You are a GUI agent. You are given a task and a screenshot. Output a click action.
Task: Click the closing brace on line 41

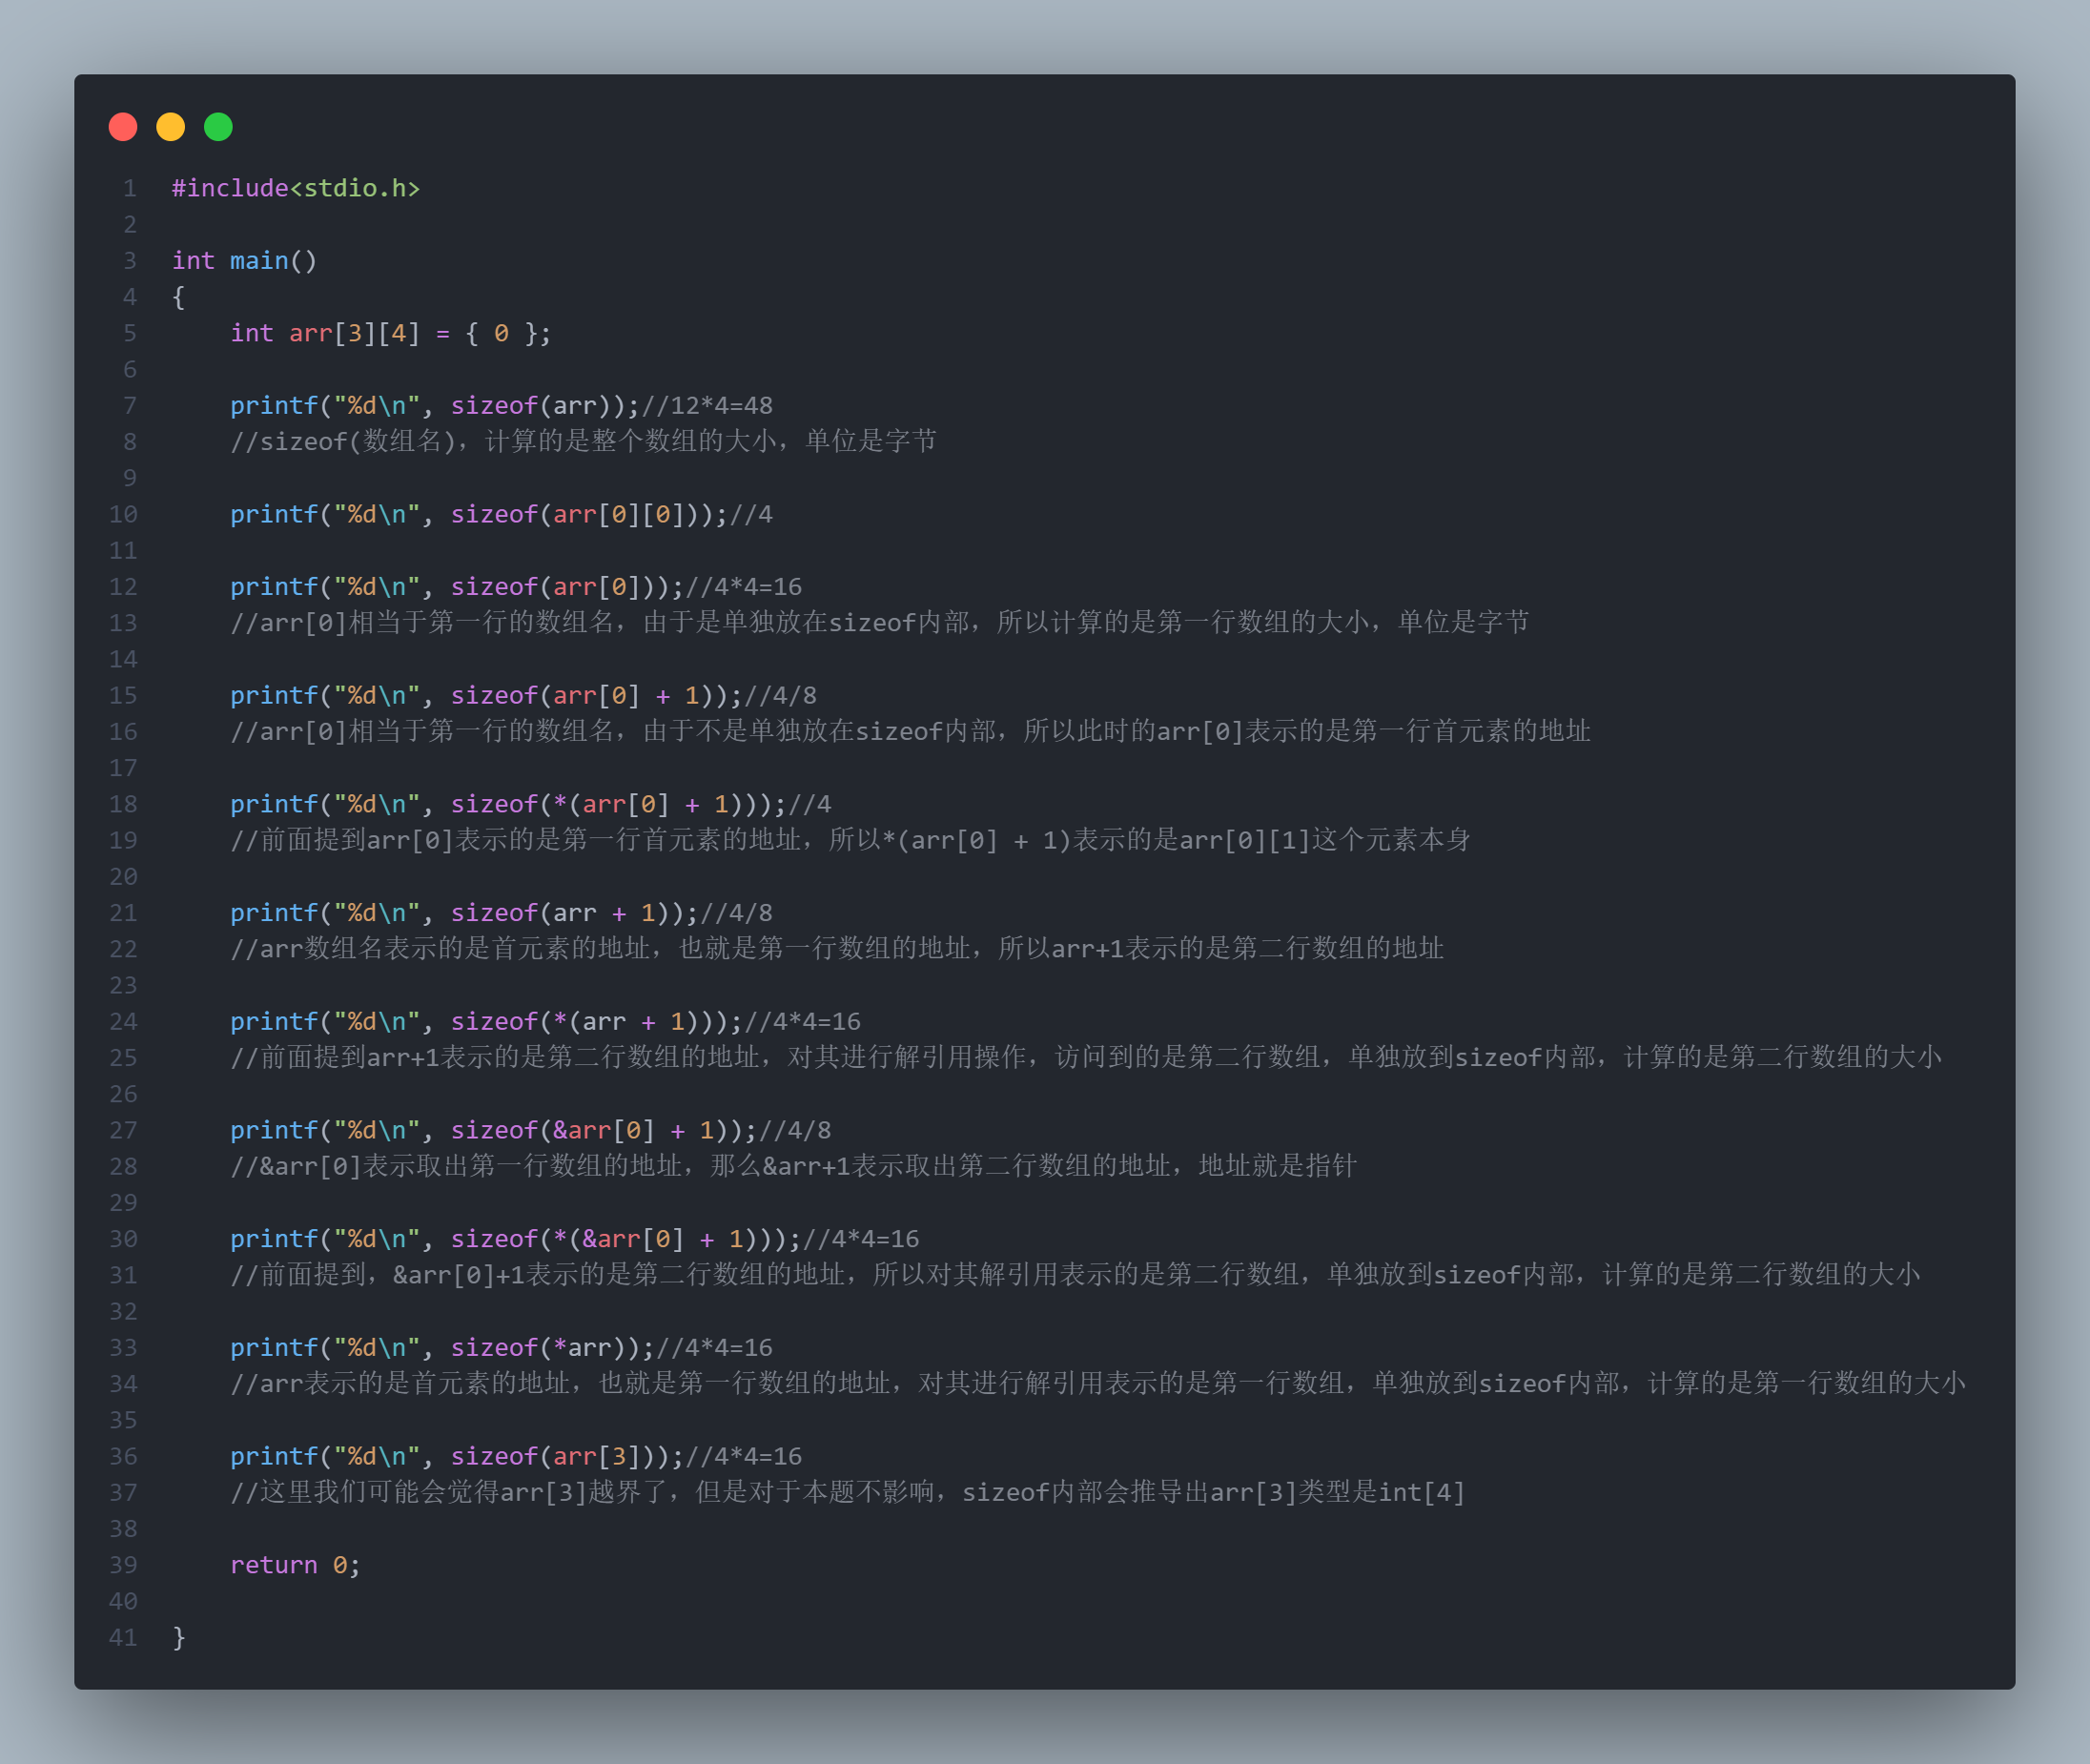pos(179,1637)
